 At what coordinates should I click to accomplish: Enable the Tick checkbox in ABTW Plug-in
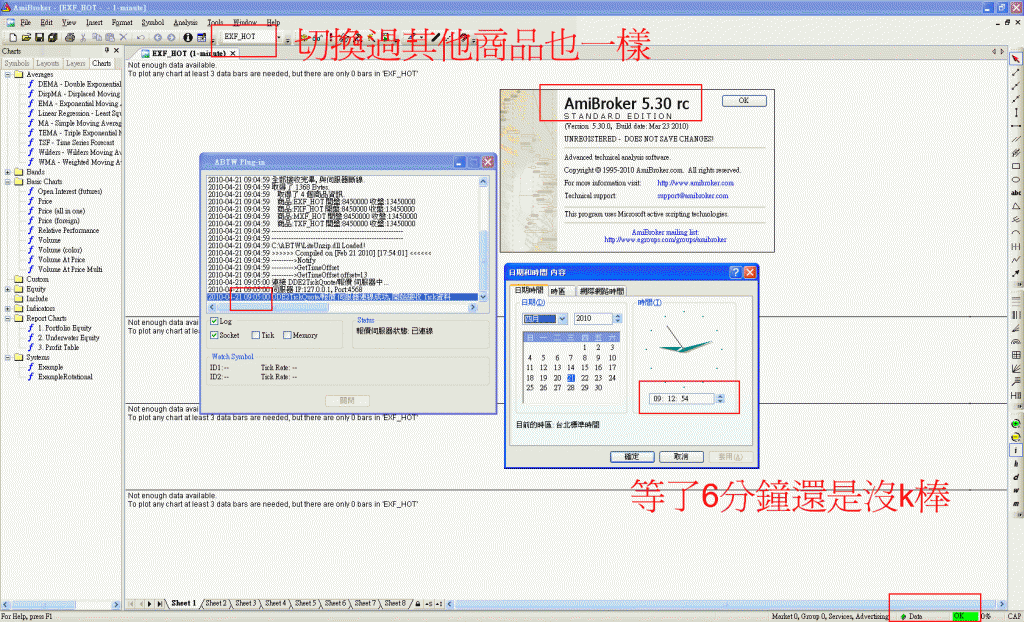pyautogui.click(x=256, y=335)
